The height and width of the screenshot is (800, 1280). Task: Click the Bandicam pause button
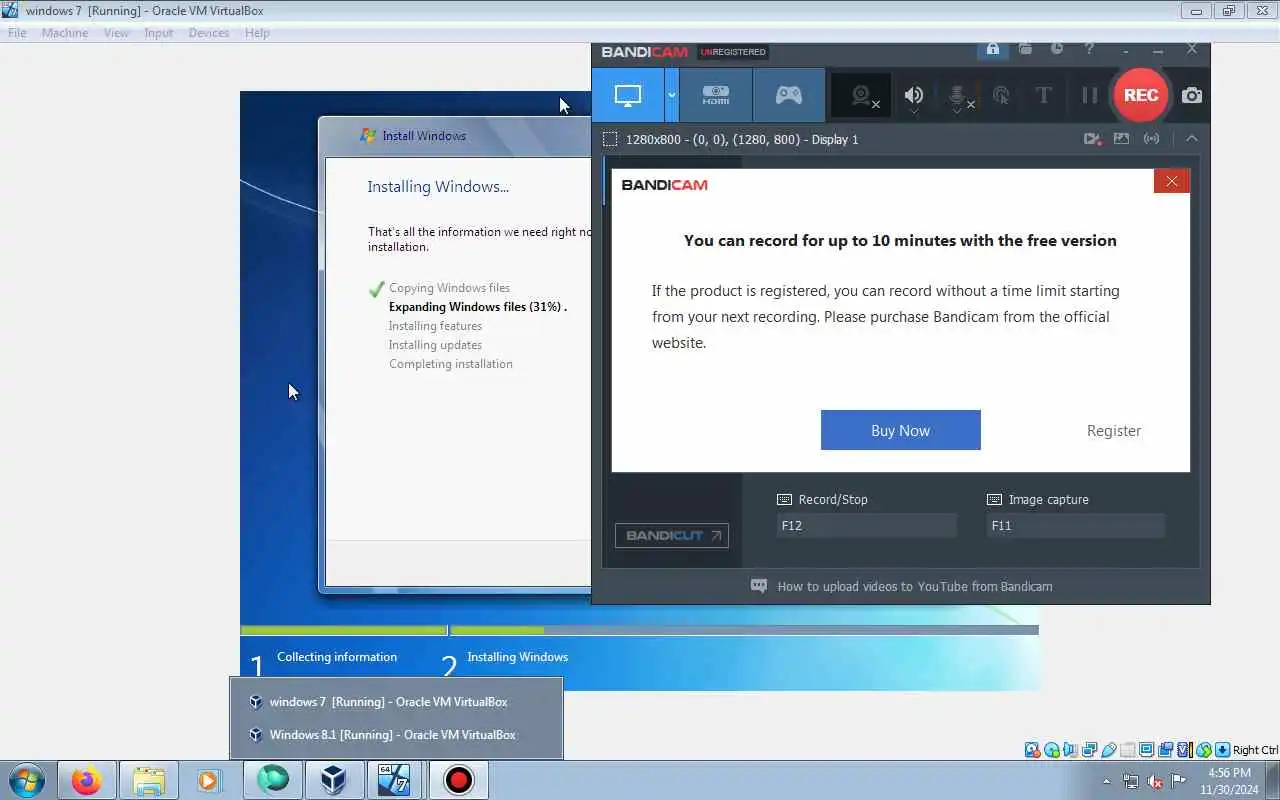pos(1089,95)
